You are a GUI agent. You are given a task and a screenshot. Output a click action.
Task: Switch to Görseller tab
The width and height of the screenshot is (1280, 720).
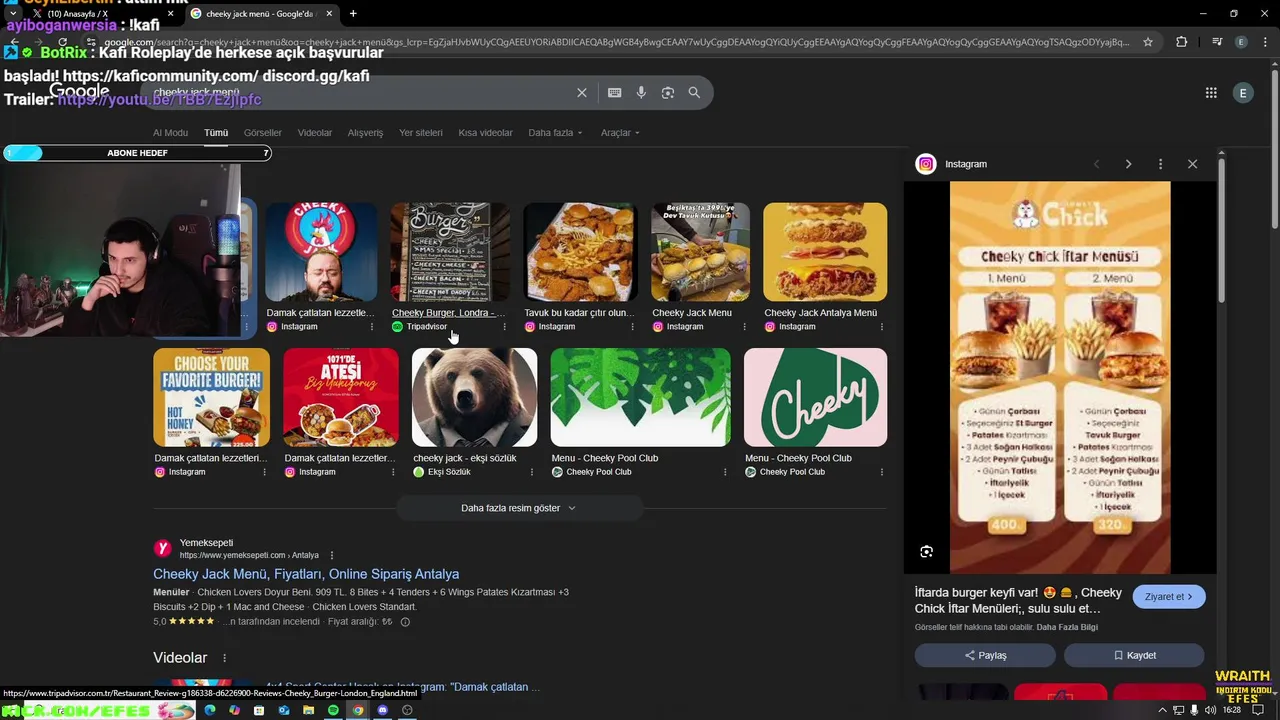pyautogui.click(x=263, y=133)
